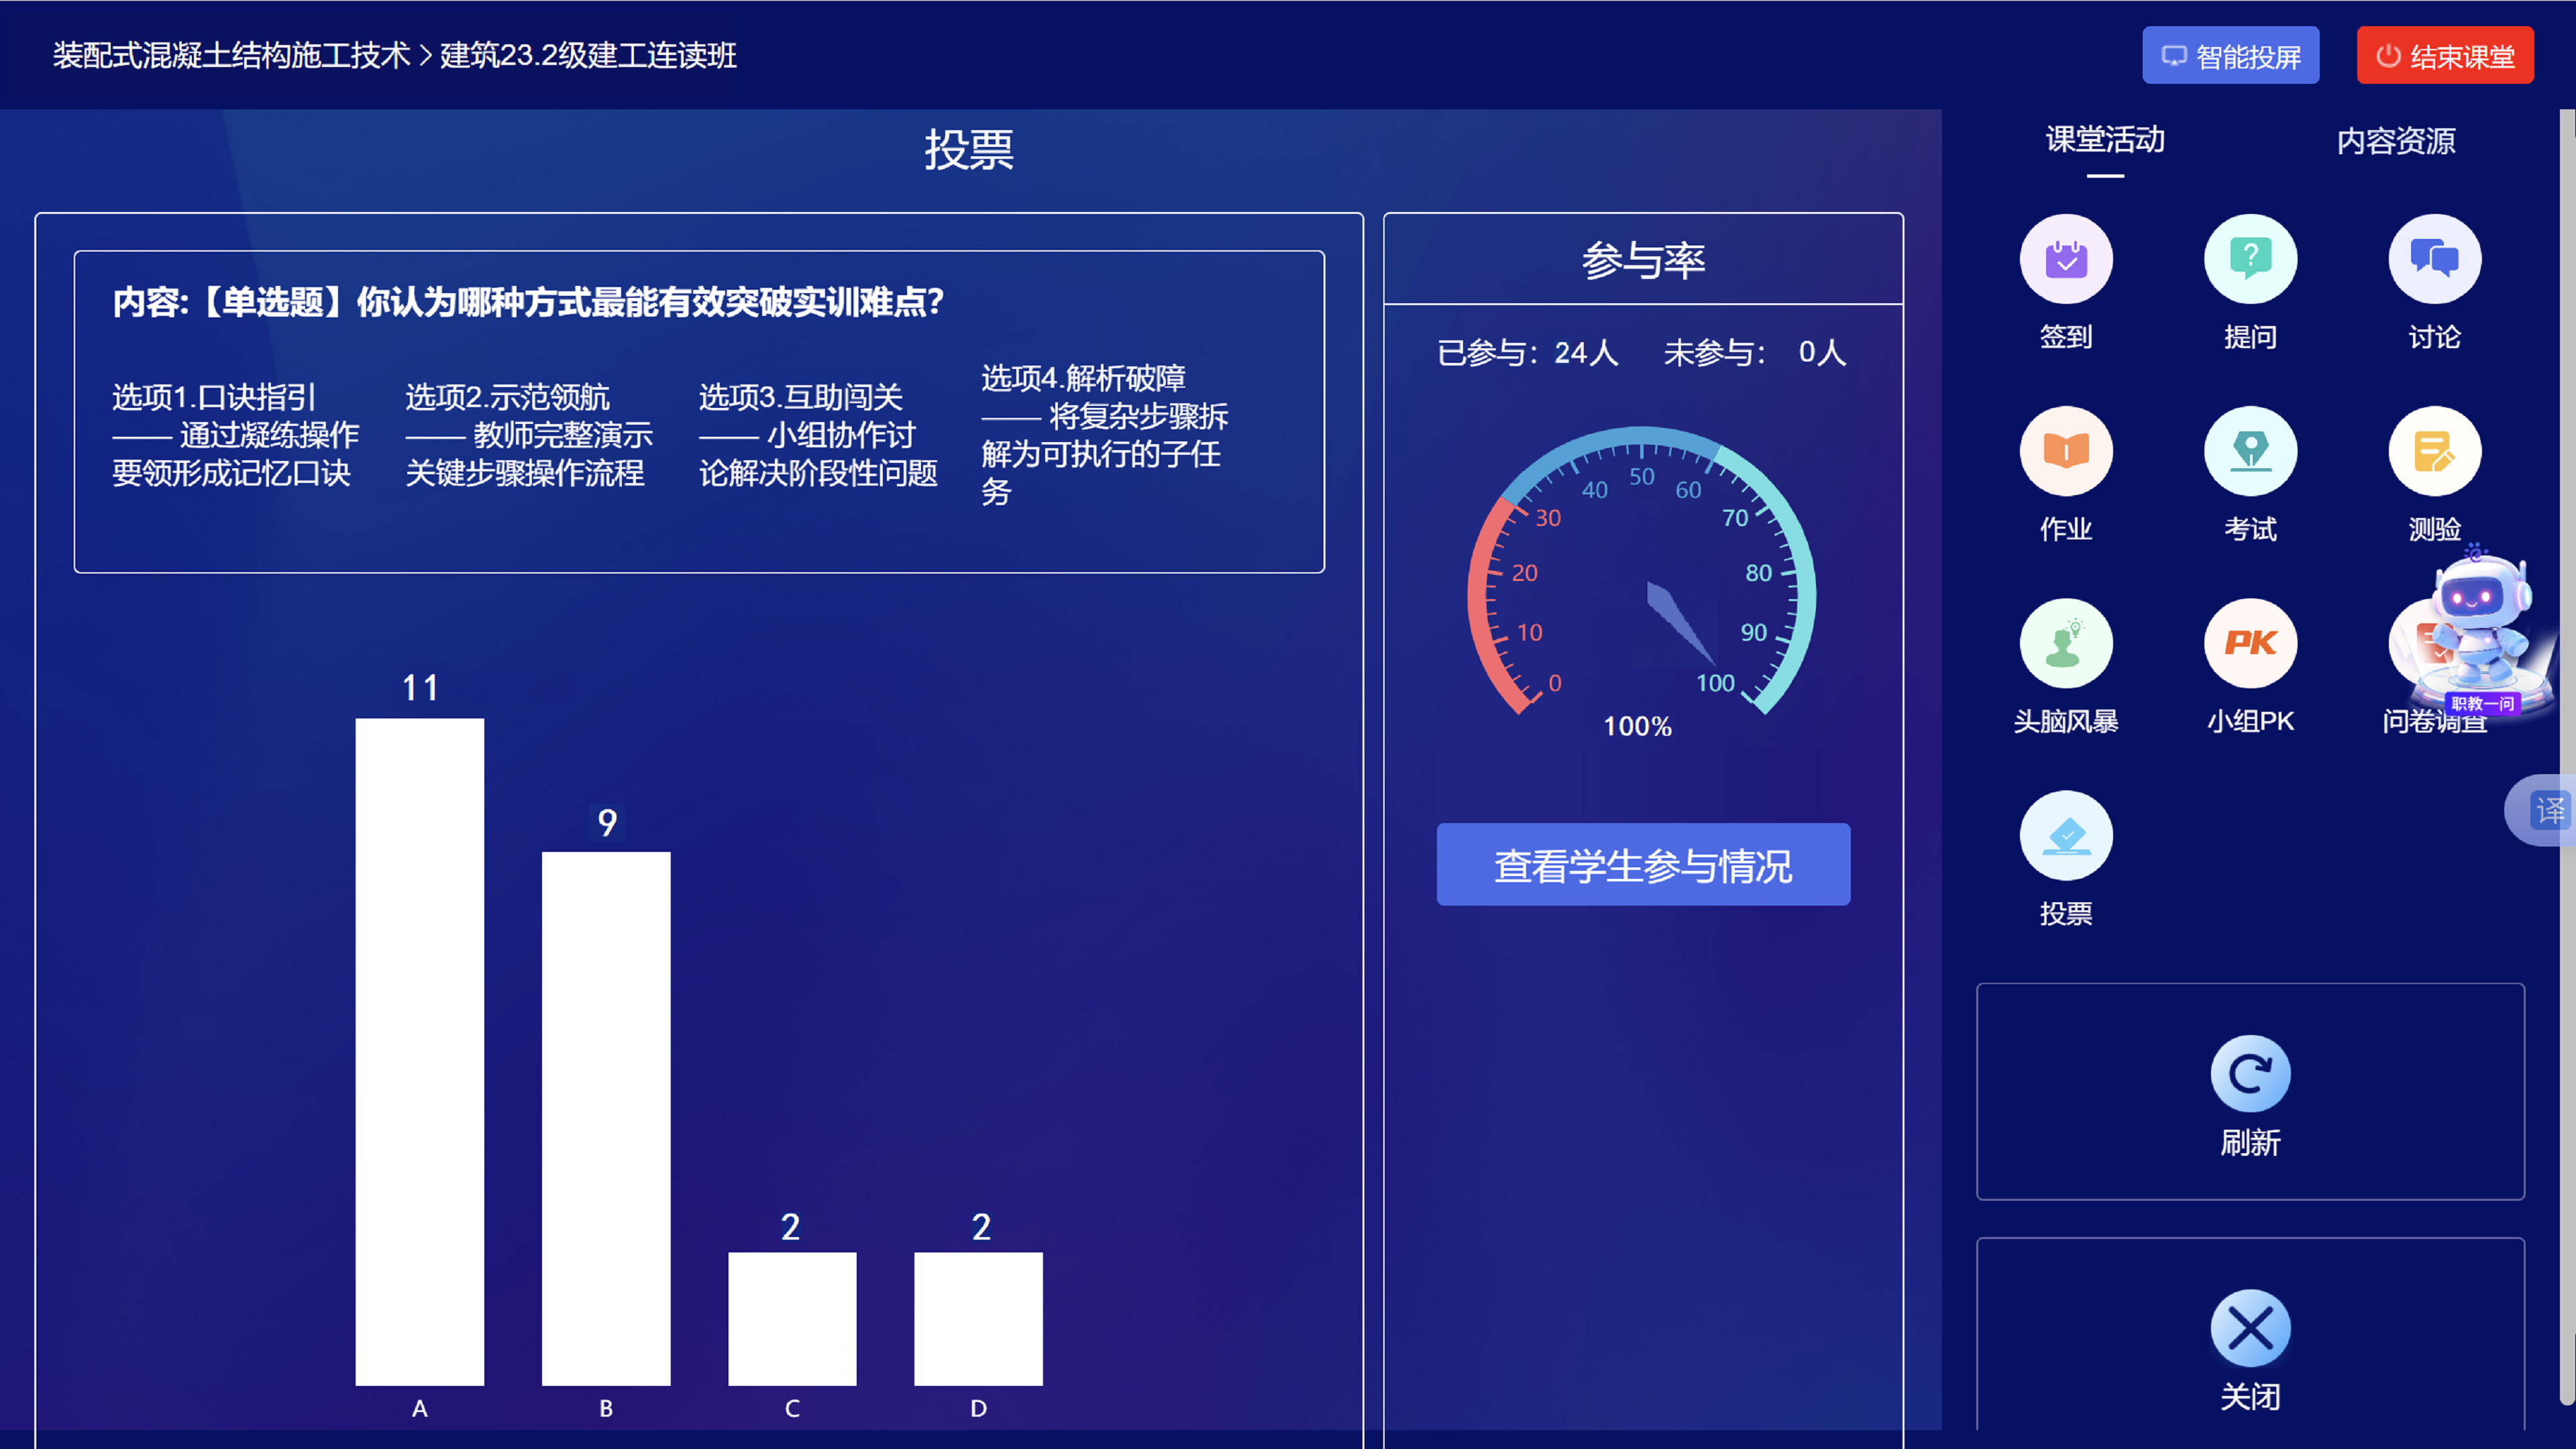Click the 建筑23.2级建工连读班 breadcrumb
2576x1449 pixels.
point(588,55)
